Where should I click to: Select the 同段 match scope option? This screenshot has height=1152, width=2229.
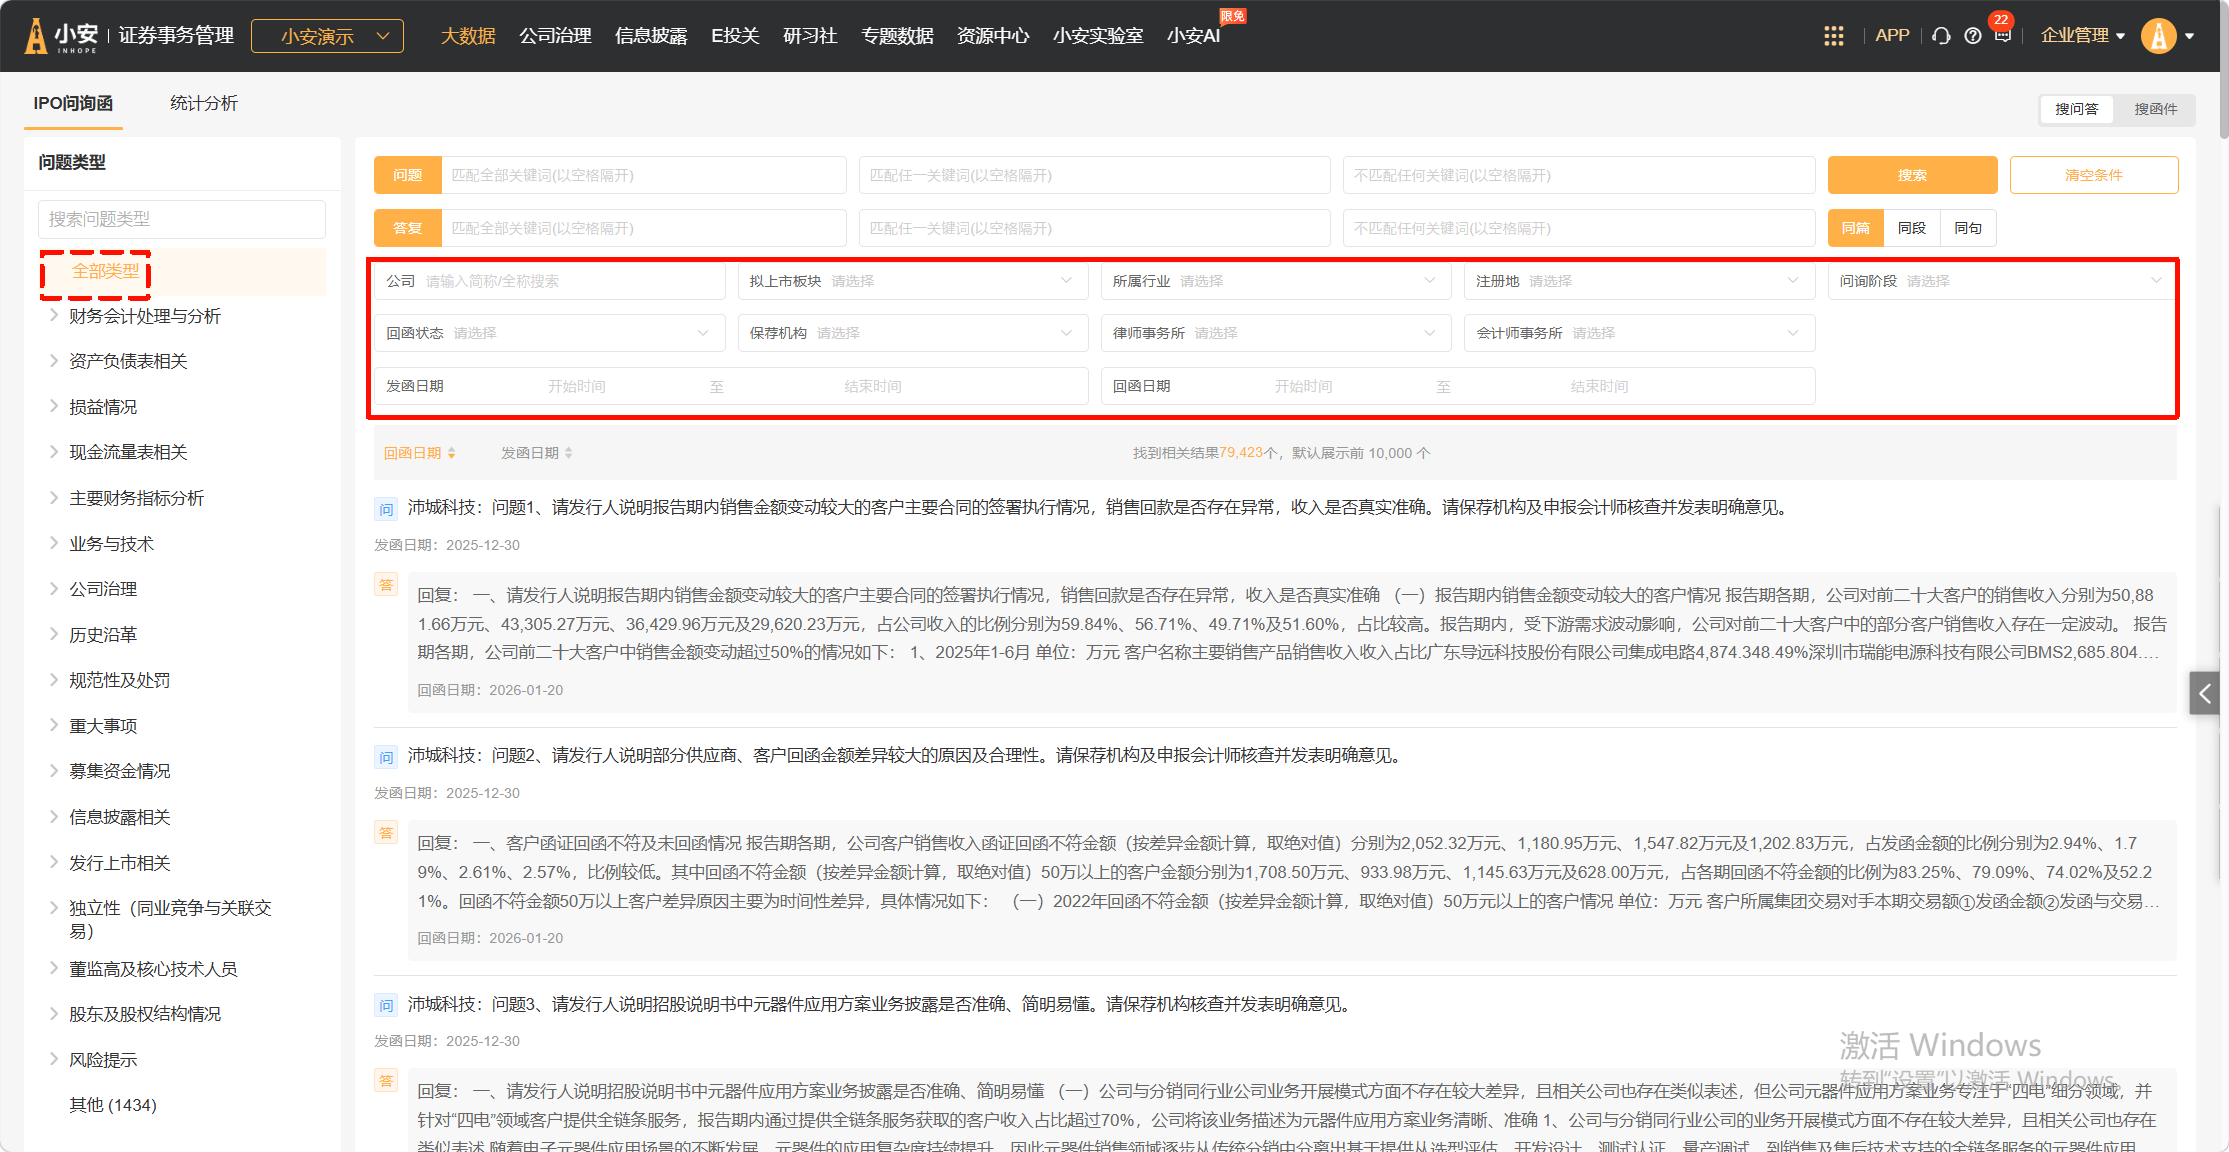(1911, 228)
